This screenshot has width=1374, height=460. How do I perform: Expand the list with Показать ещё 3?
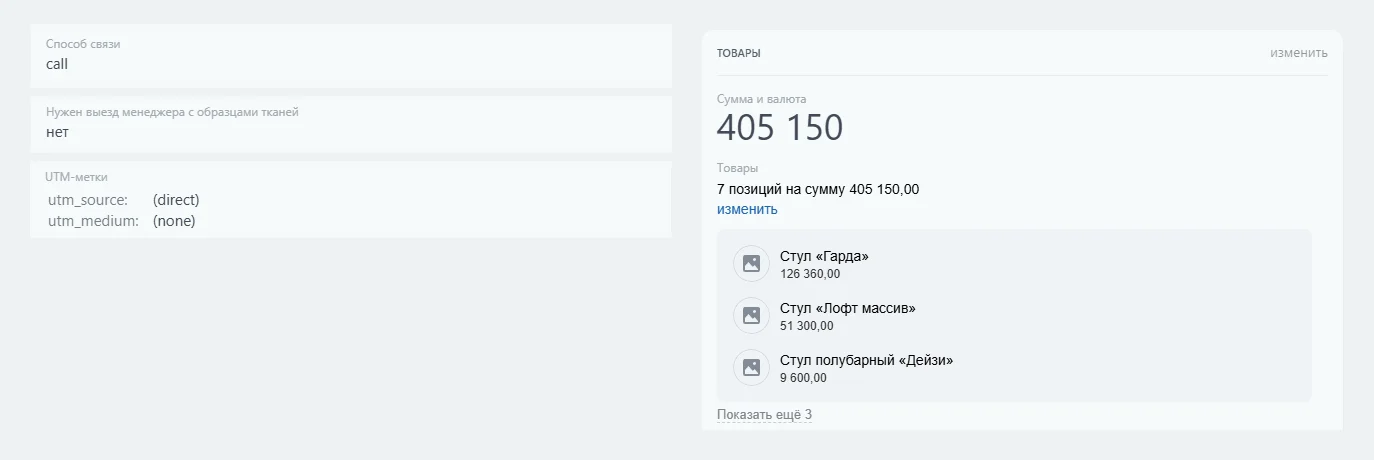[x=764, y=415]
